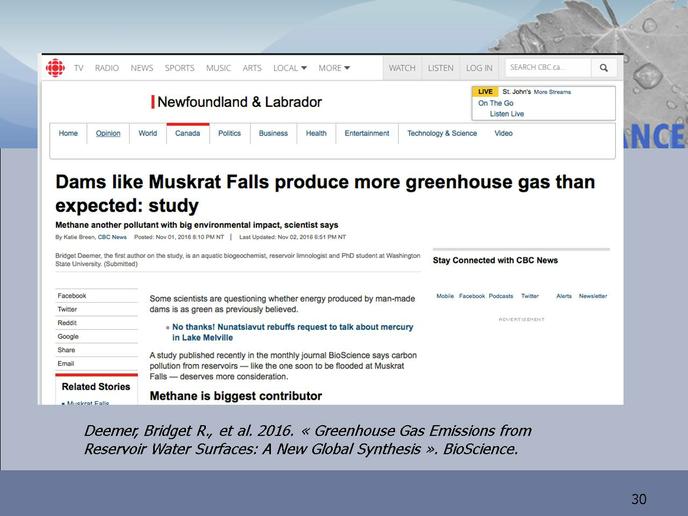Click the LISTEN button
688x516 pixels.
pos(441,68)
